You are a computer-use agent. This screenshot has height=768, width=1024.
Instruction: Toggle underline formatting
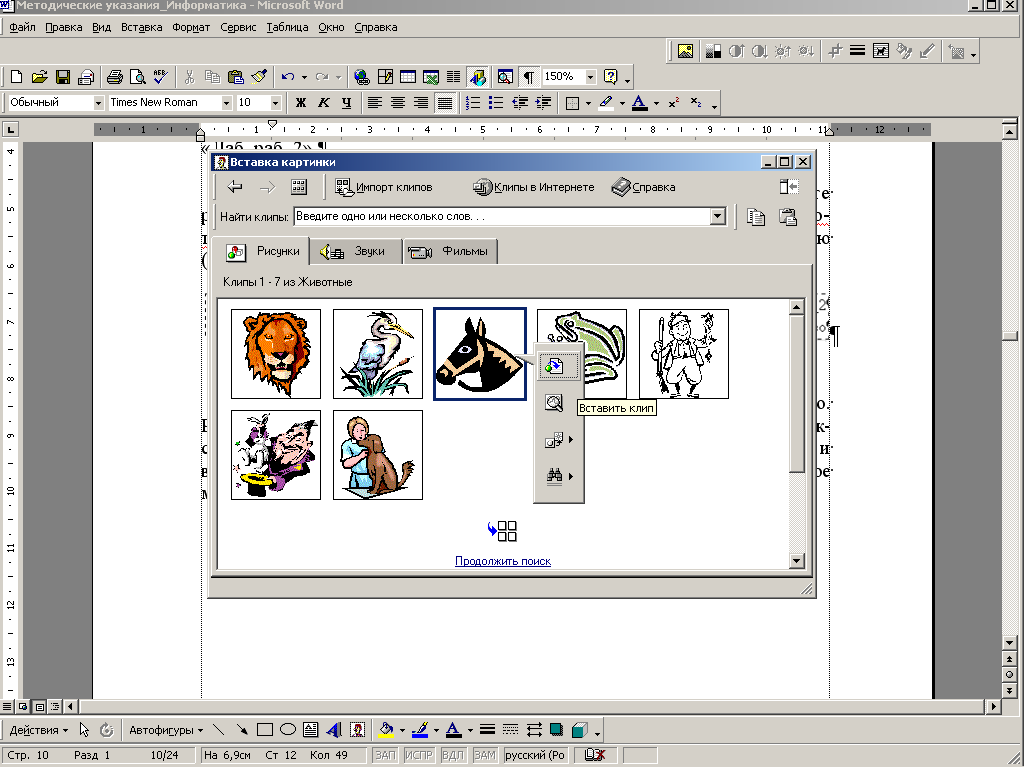tap(347, 103)
